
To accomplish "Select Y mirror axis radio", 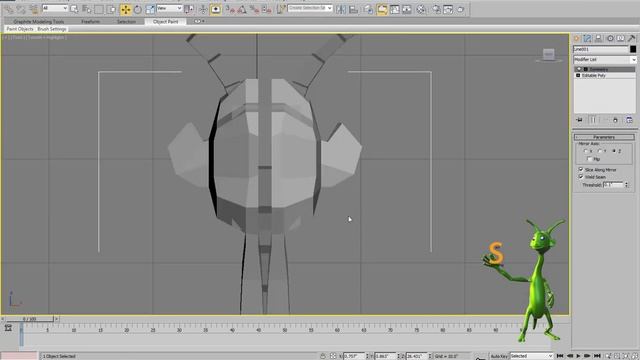I will click(599, 151).
